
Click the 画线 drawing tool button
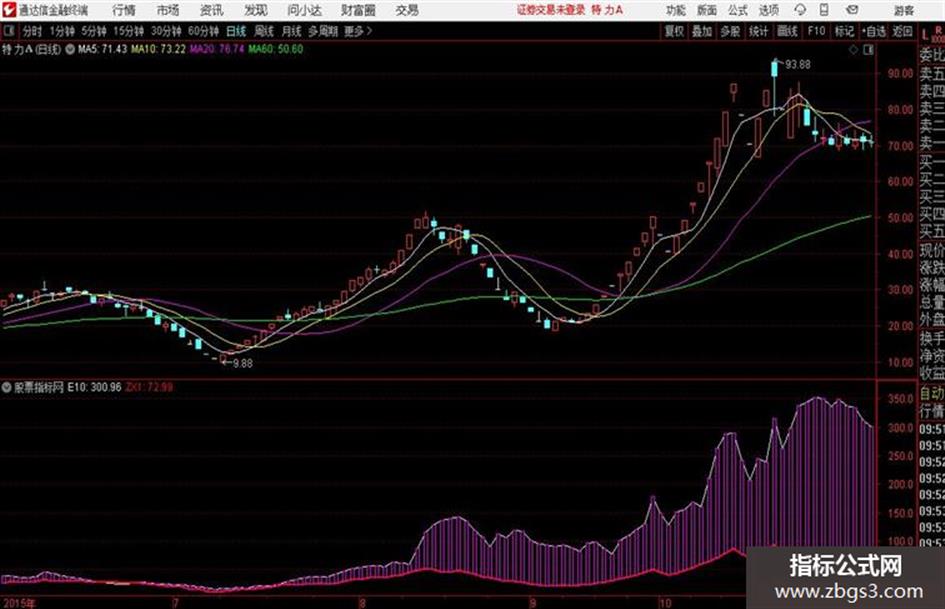coord(787,31)
